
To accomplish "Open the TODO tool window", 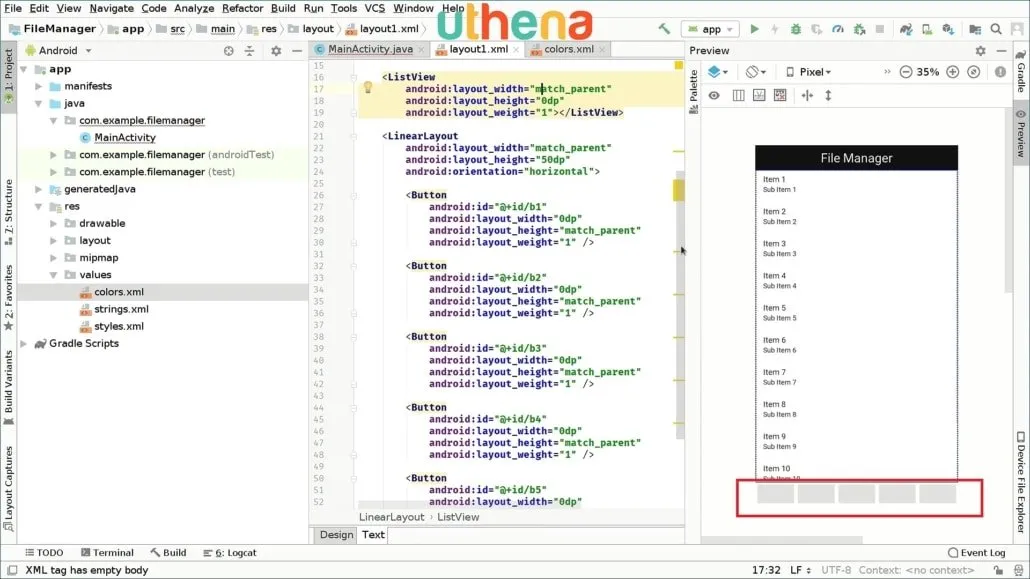I will [x=44, y=553].
